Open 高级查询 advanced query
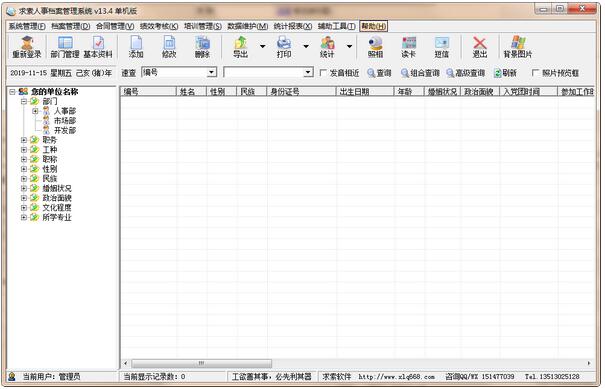 click(x=466, y=73)
